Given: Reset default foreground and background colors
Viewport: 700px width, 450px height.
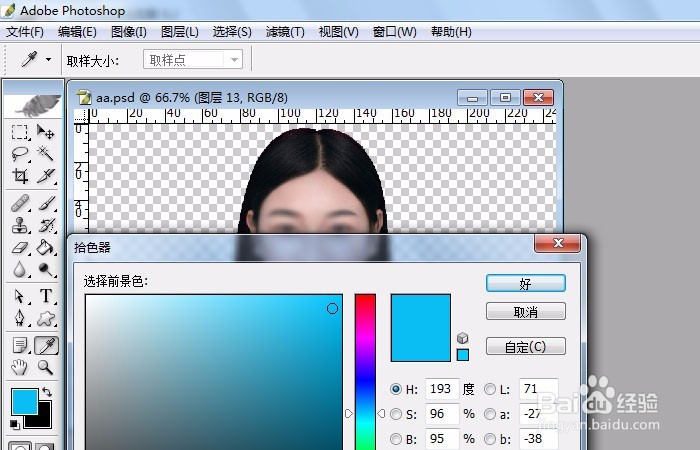Looking at the screenshot, I should pyautogui.click(x=14, y=425).
